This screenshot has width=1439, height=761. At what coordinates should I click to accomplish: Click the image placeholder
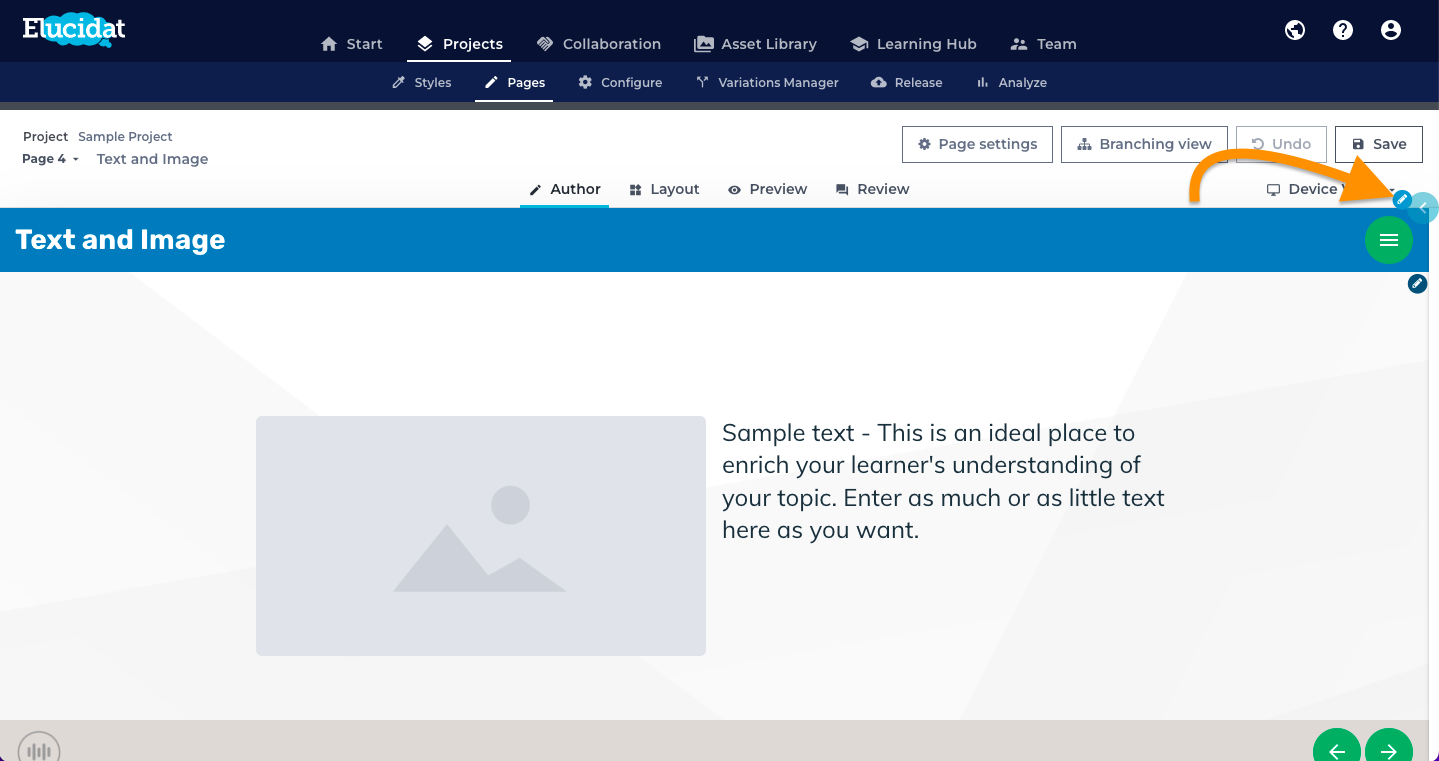pyautogui.click(x=481, y=536)
